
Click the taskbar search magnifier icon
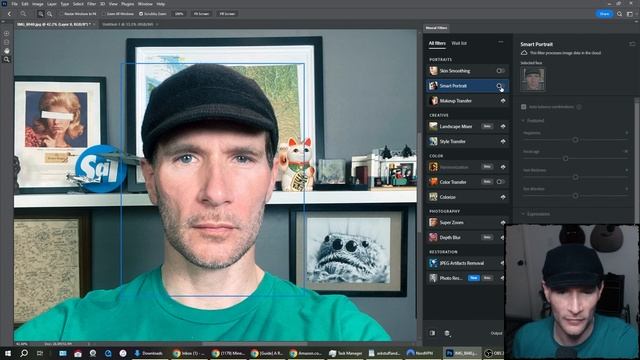pyautogui.click(x=24, y=353)
